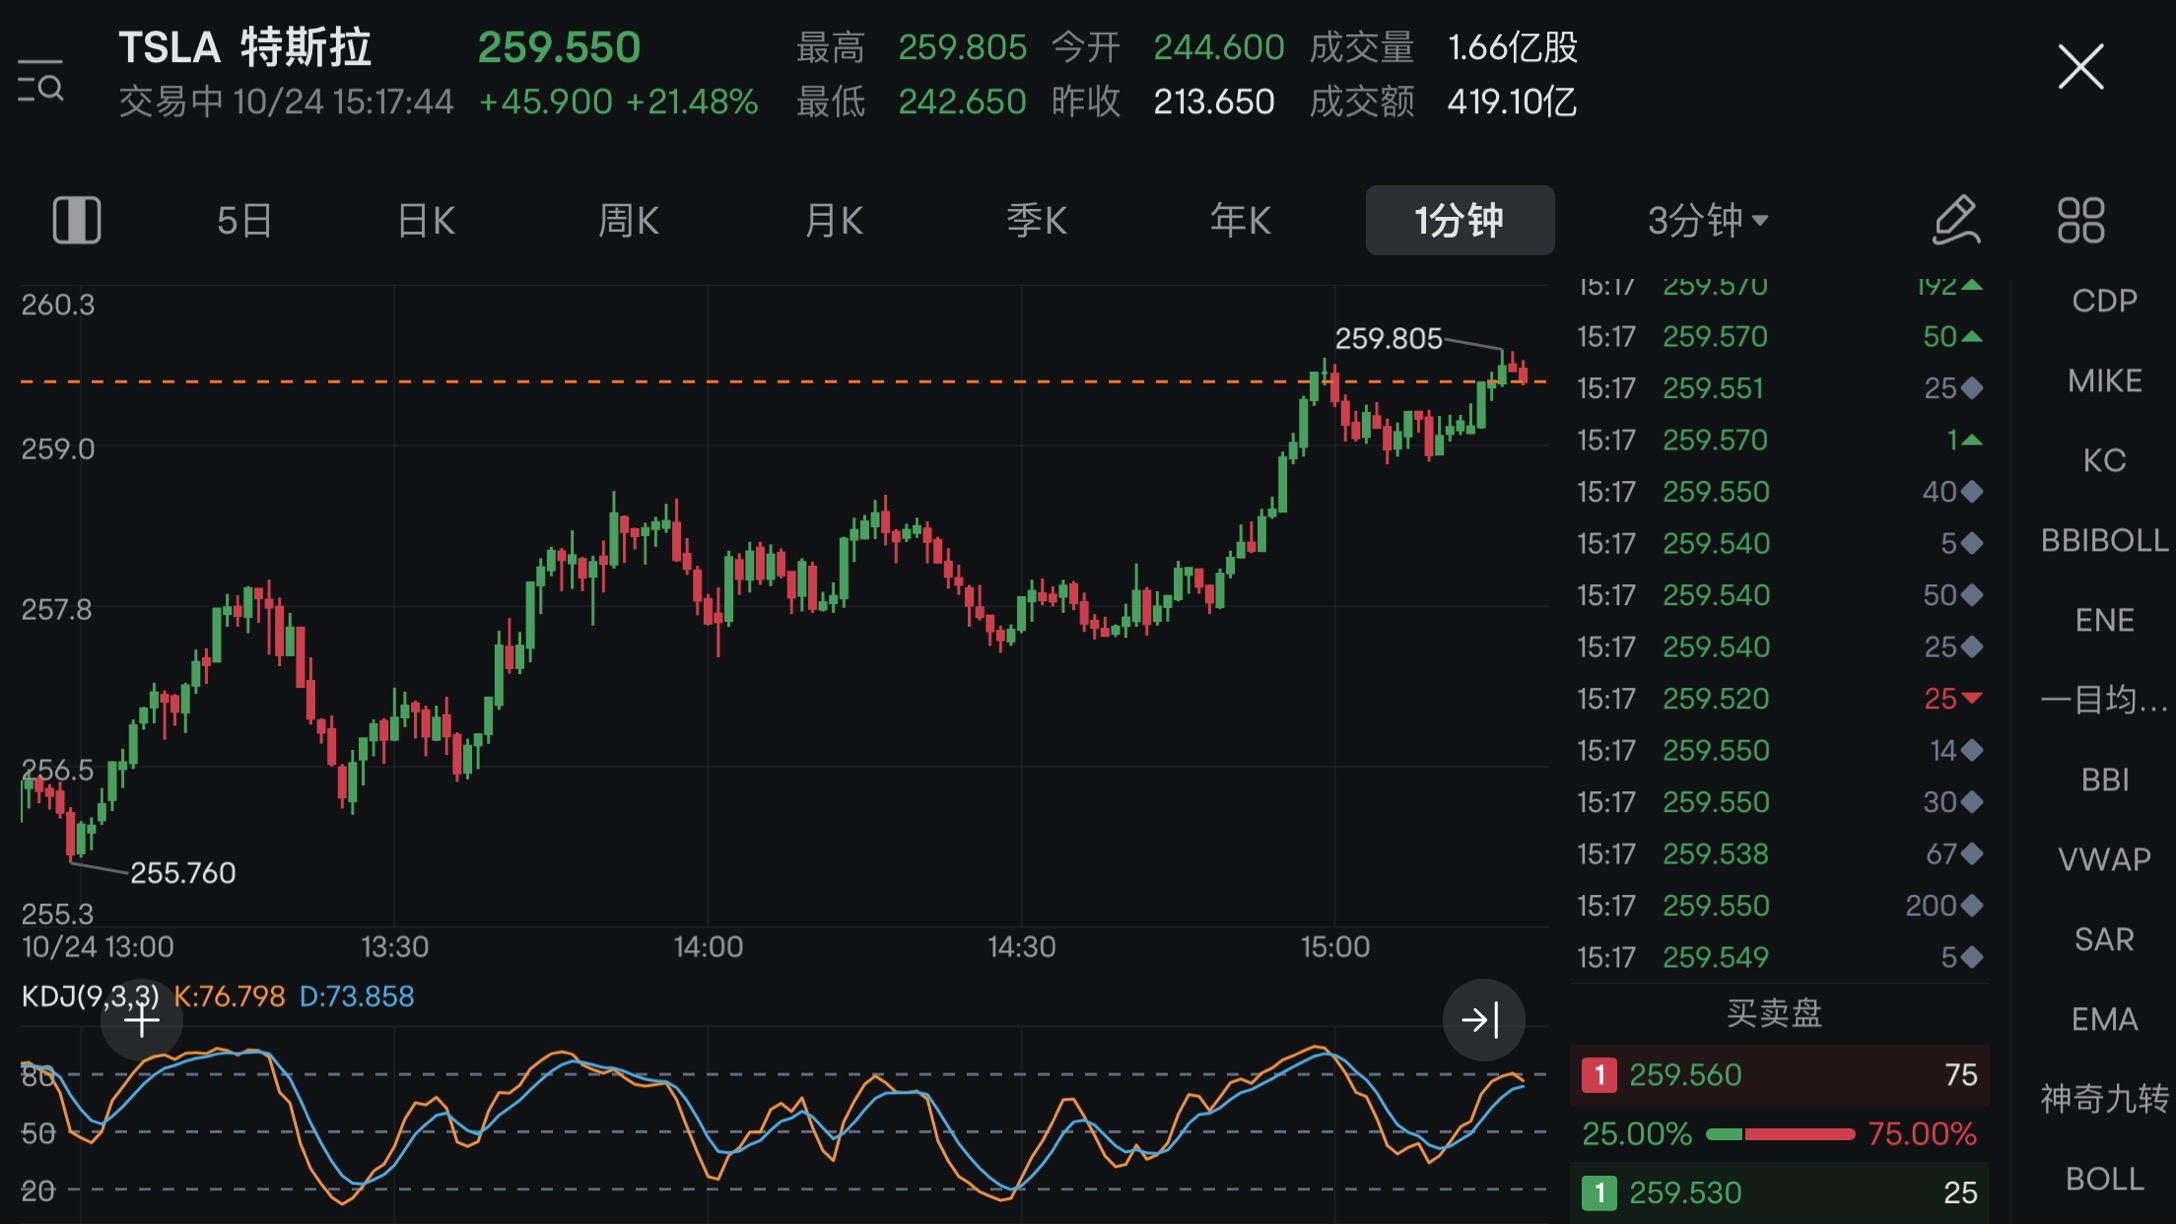Viewport: 2176px width, 1224px height.
Task: Tap the 255.760 low label on chart
Action: coord(183,873)
